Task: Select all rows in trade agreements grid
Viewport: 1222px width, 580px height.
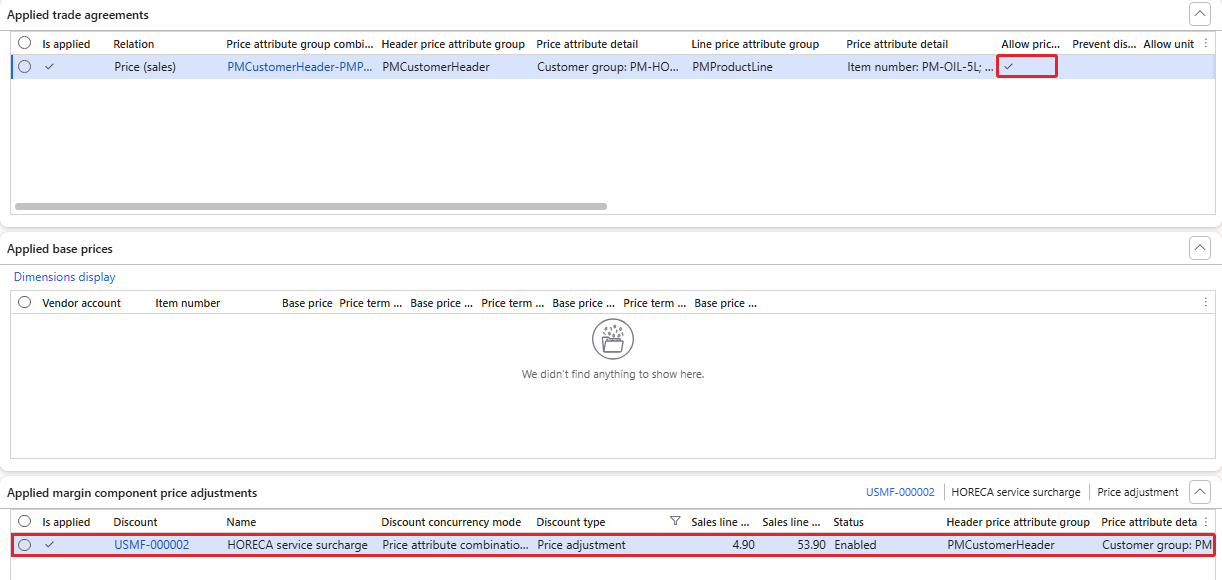Action: click(x=24, y=44)
